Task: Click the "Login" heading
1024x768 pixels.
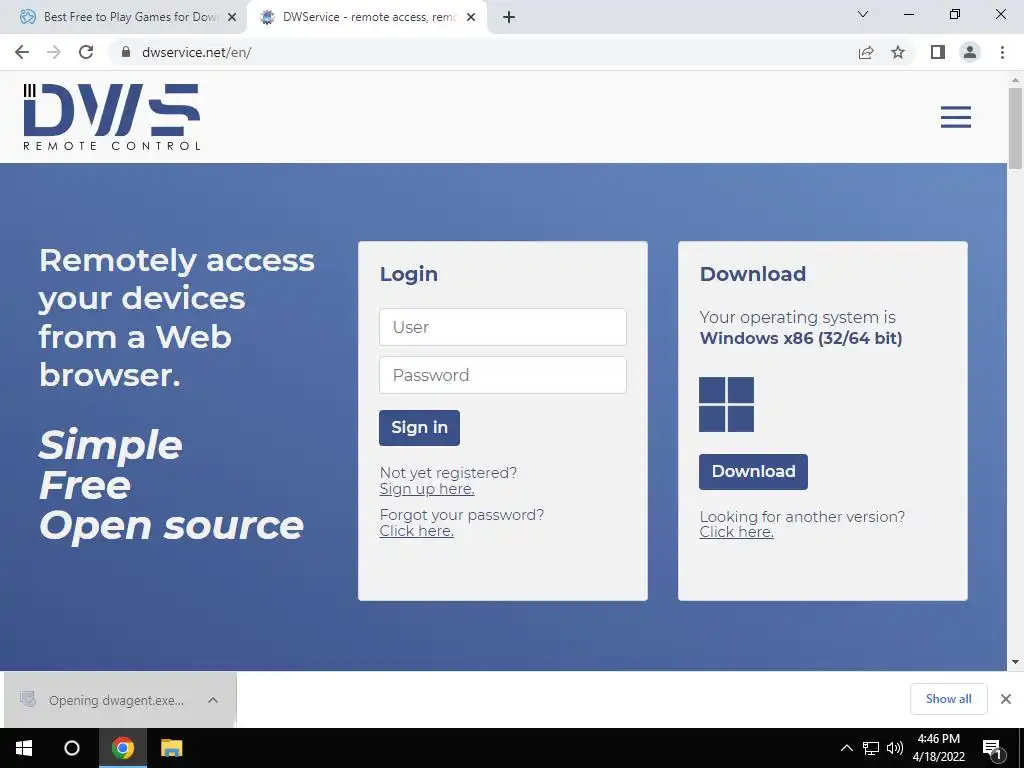Action: tap(409, 274)
